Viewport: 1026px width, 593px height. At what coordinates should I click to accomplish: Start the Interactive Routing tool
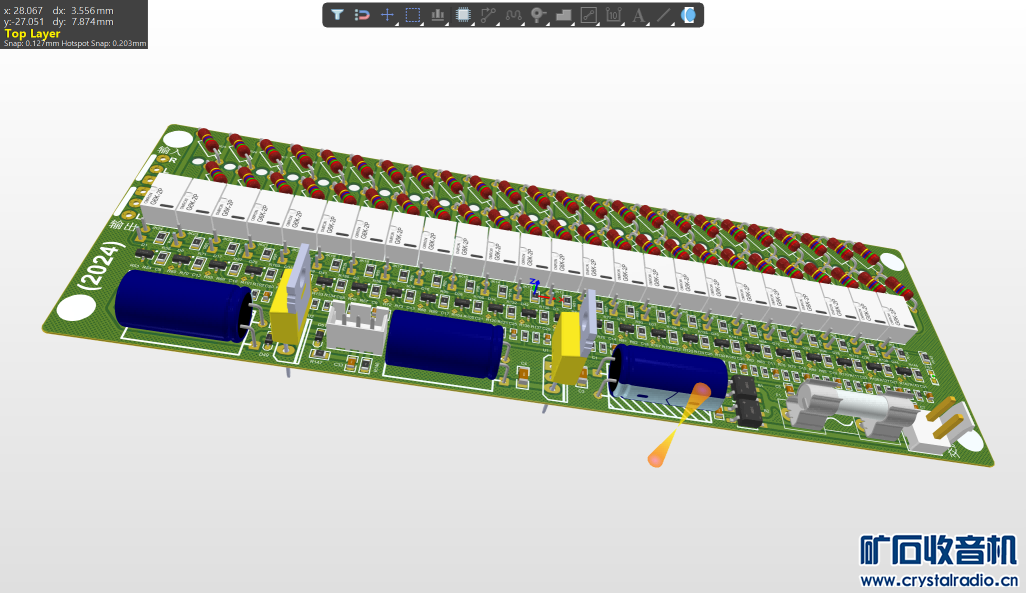click(x=488, y=15)
